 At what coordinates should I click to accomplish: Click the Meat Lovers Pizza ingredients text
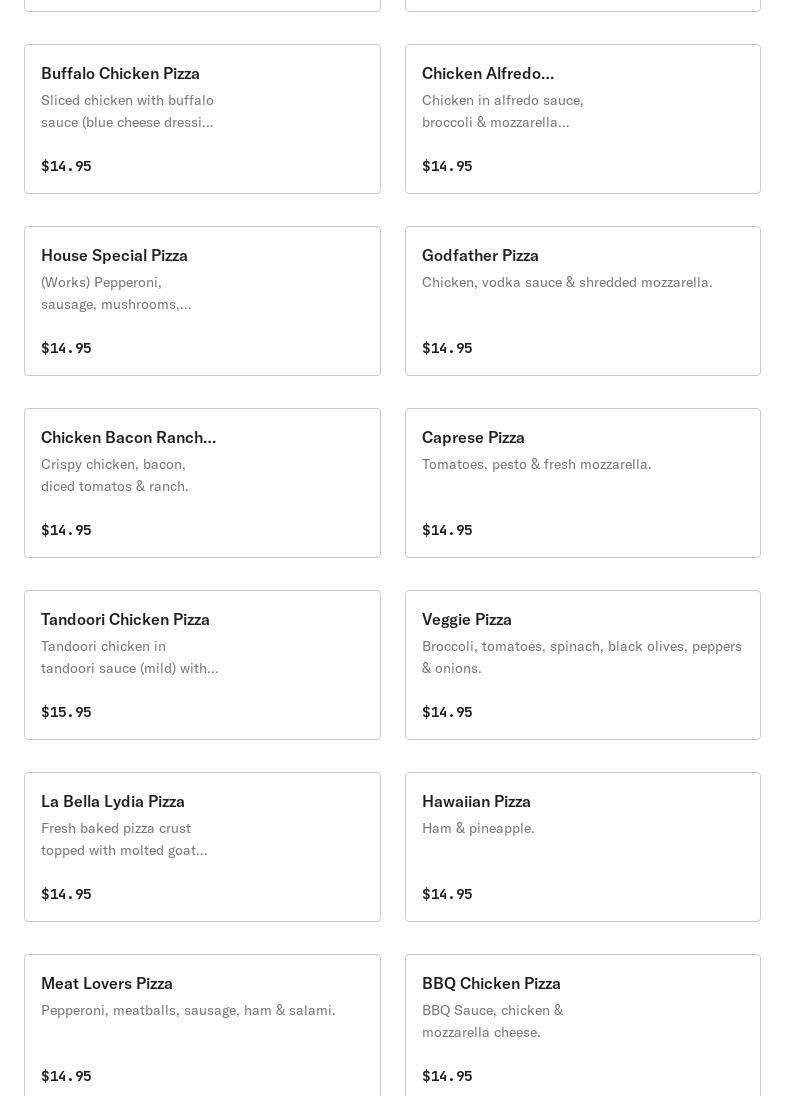[188, 1010]
